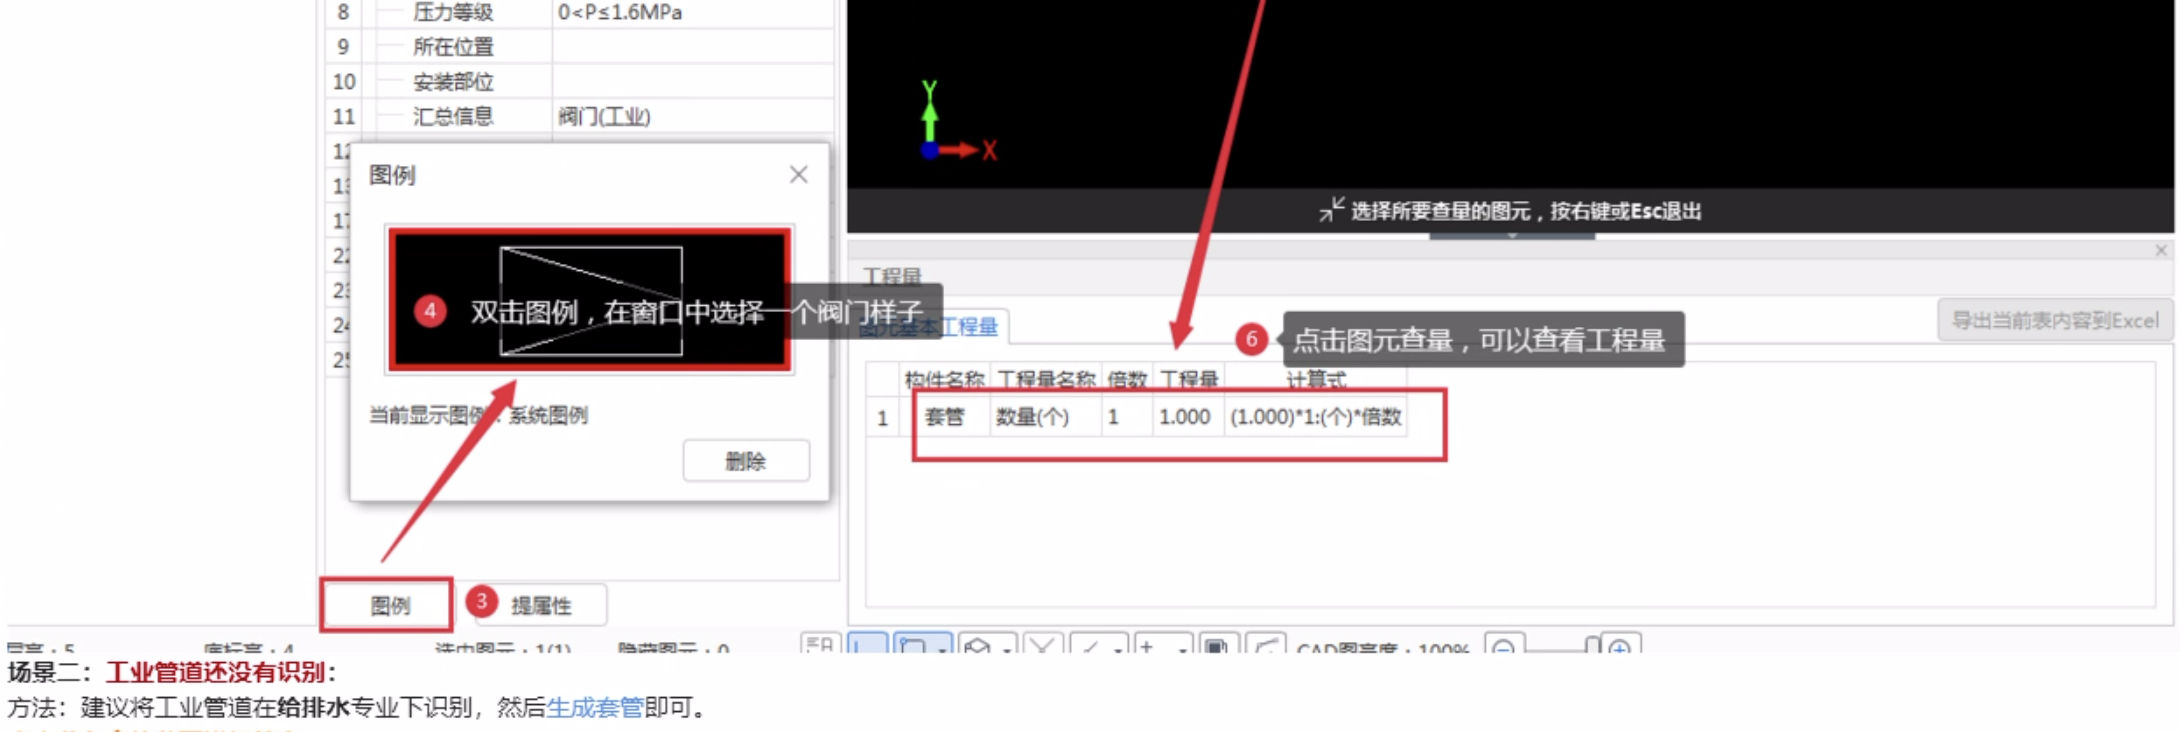This screenshot has width=2180, height=732.
Task: Click the collapse handle under the prompt bar
Action: coord(1512,236)
